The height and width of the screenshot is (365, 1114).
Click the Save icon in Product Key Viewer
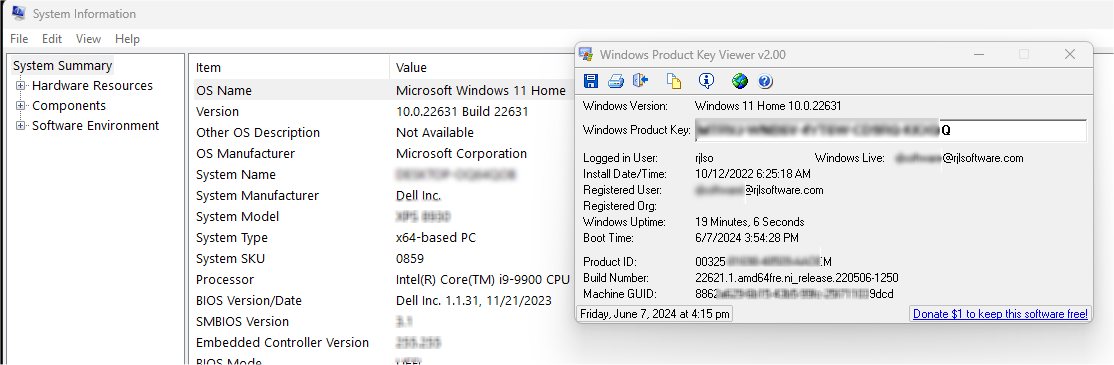[x=590, y=81]
